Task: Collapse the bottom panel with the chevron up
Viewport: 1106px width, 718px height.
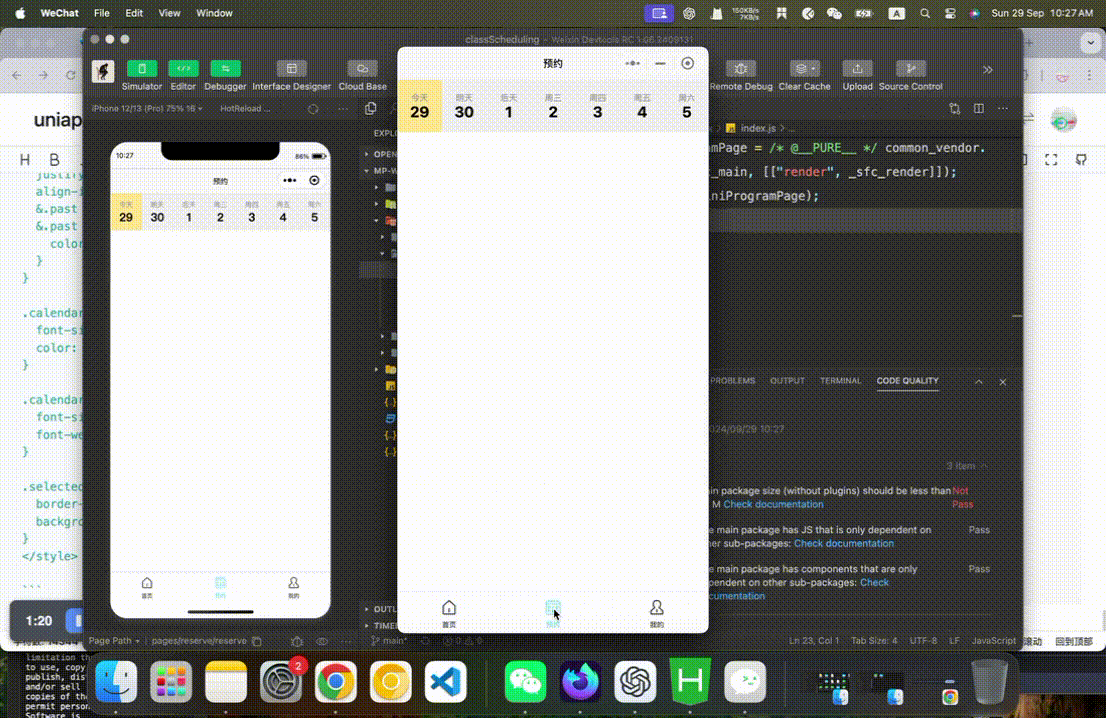Action: [979, 382]
